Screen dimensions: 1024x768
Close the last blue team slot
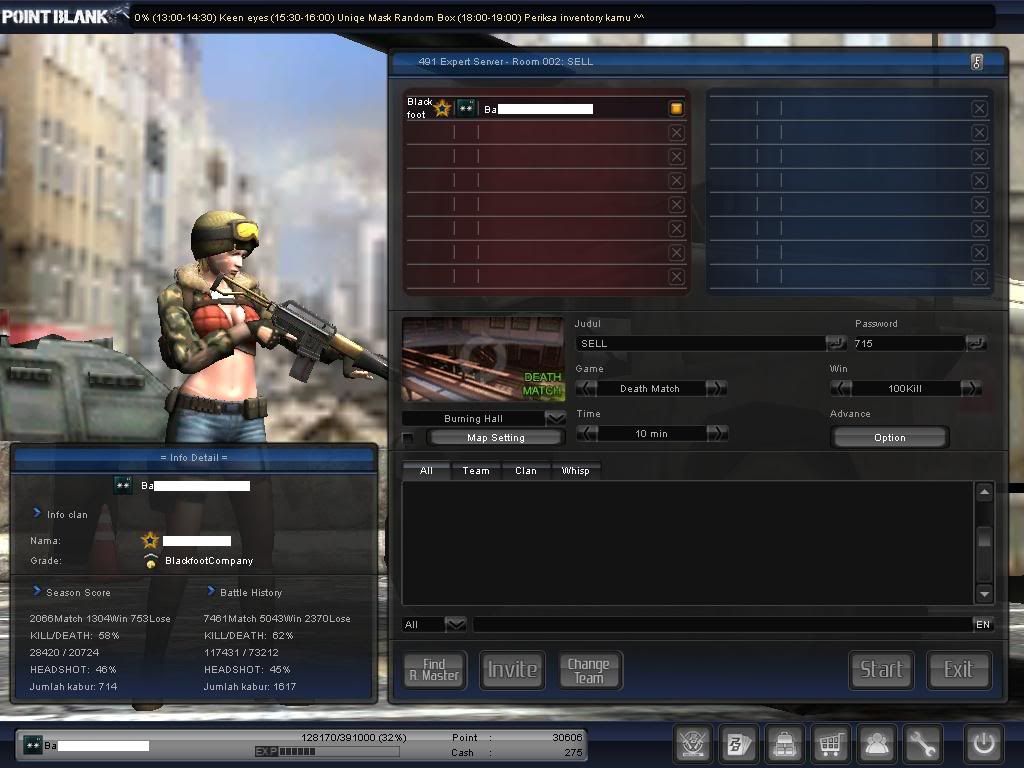(x=979, y=276)
